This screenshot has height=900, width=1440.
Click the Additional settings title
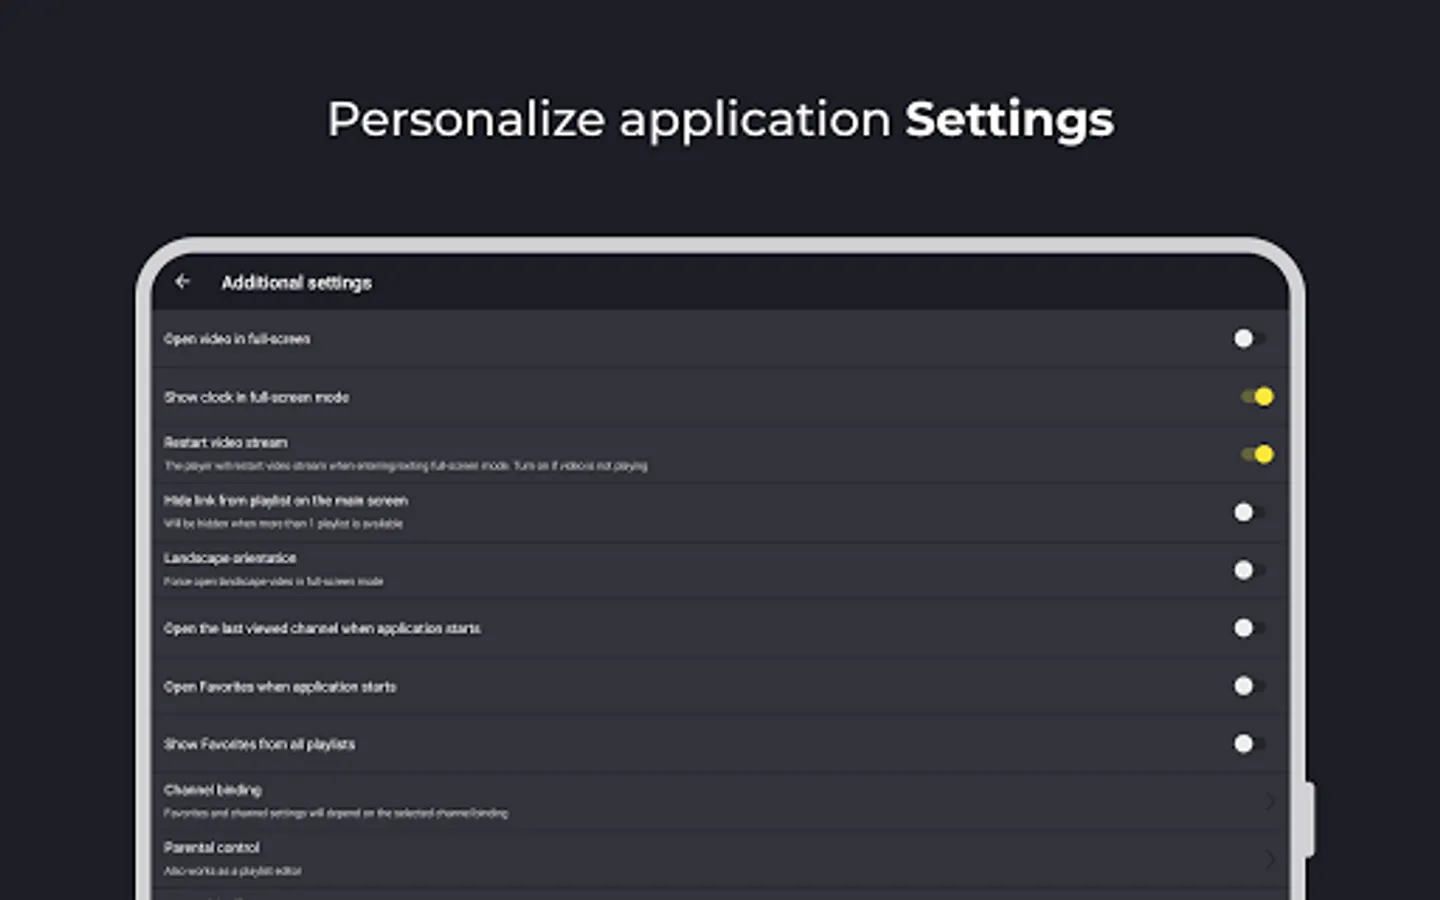(296, 283)
